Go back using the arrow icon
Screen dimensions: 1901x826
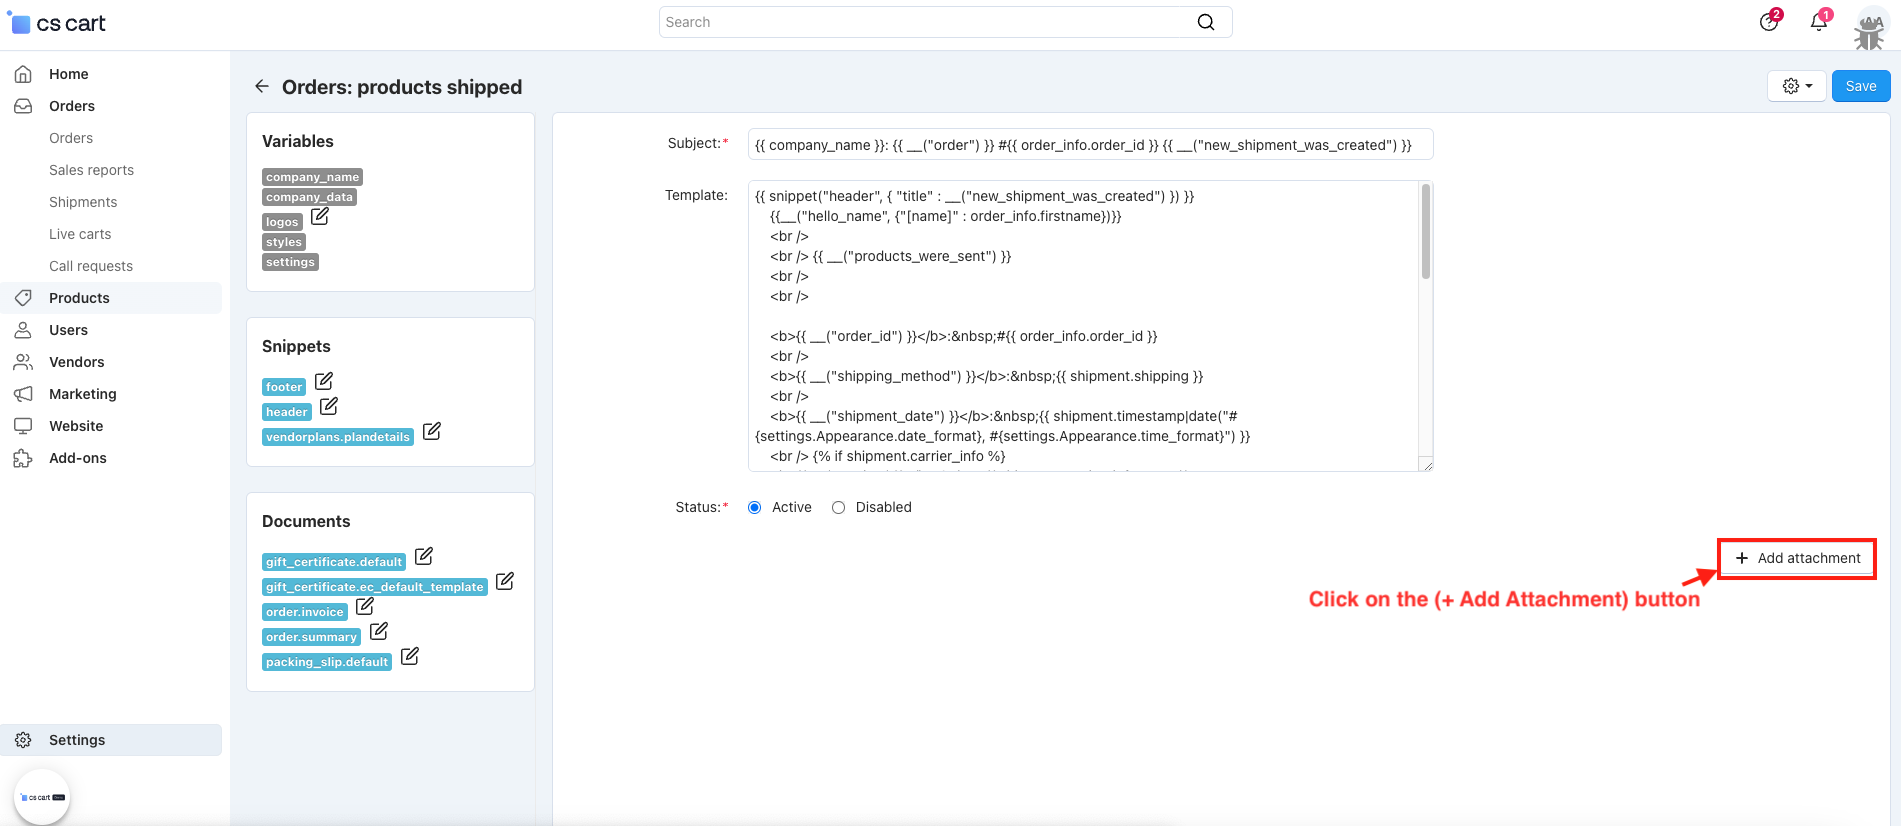[262, 87]
